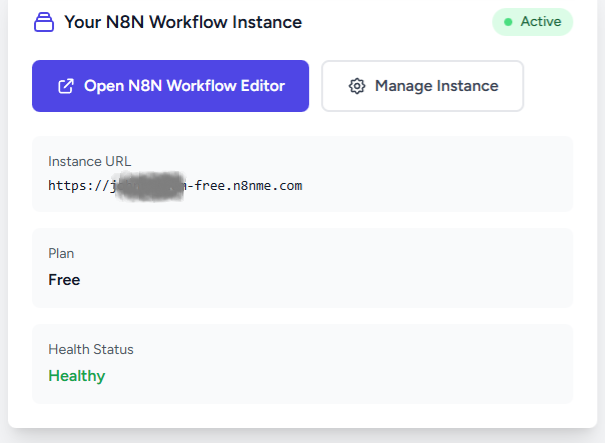Select the green Healthy status text
The width and height of the screenshot is (605, 443).
pyautogui.click(x=77, y=376)
